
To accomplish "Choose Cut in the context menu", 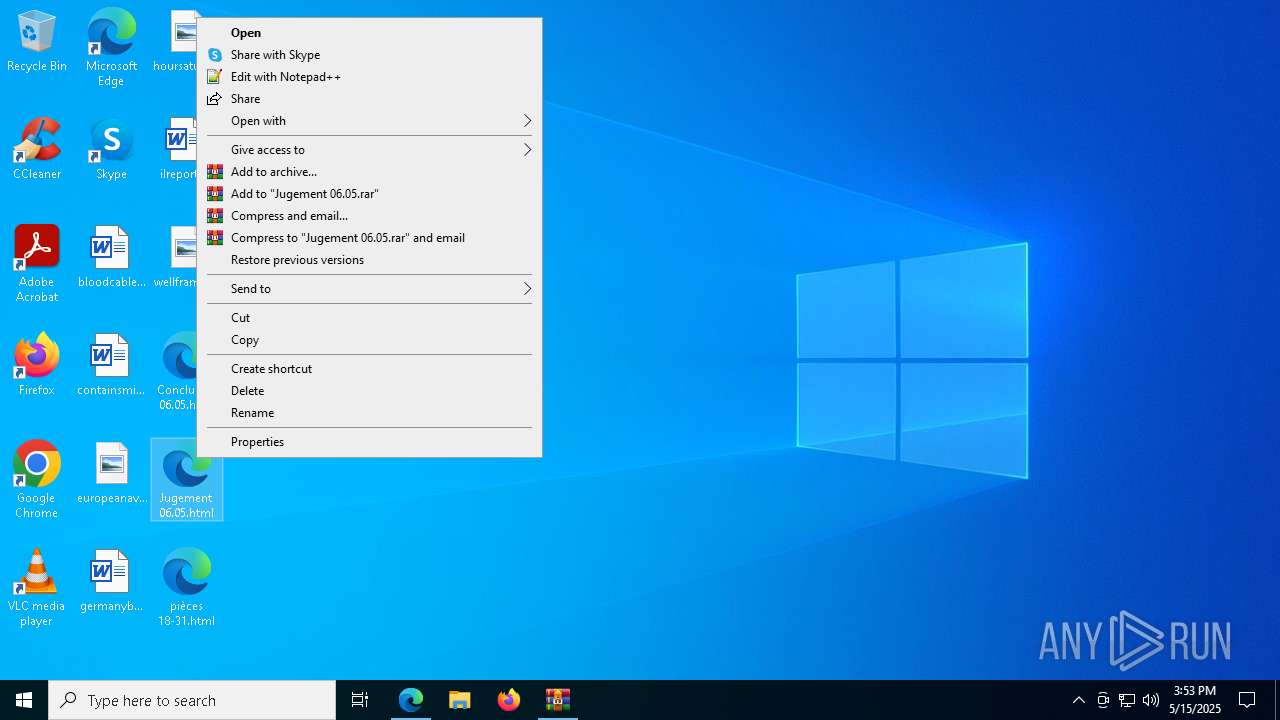I will pyautogui.click(x=369, y=318).
